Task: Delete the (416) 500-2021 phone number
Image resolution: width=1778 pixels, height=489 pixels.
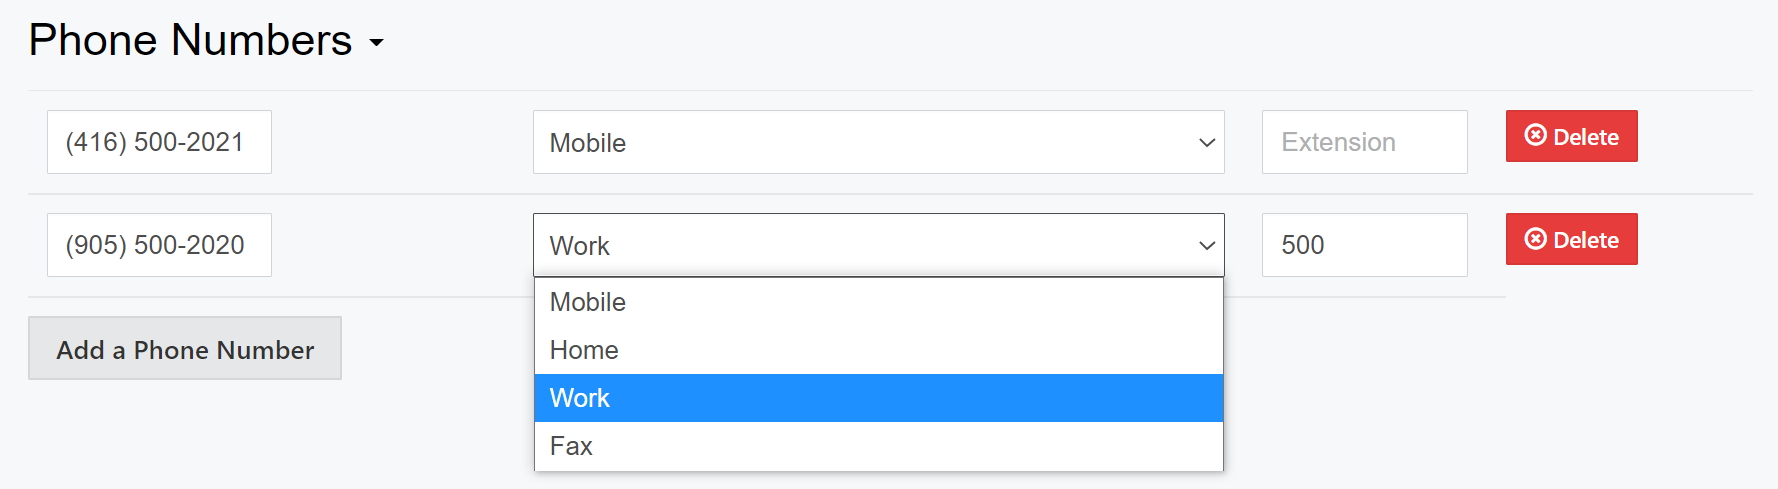Action: coord(1571,136)
